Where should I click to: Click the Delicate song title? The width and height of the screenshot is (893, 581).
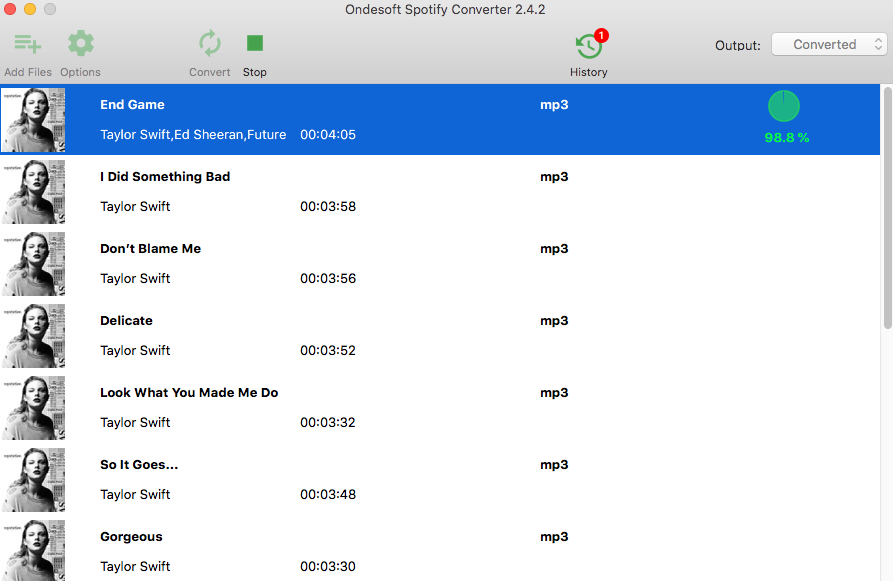point(126,321)
